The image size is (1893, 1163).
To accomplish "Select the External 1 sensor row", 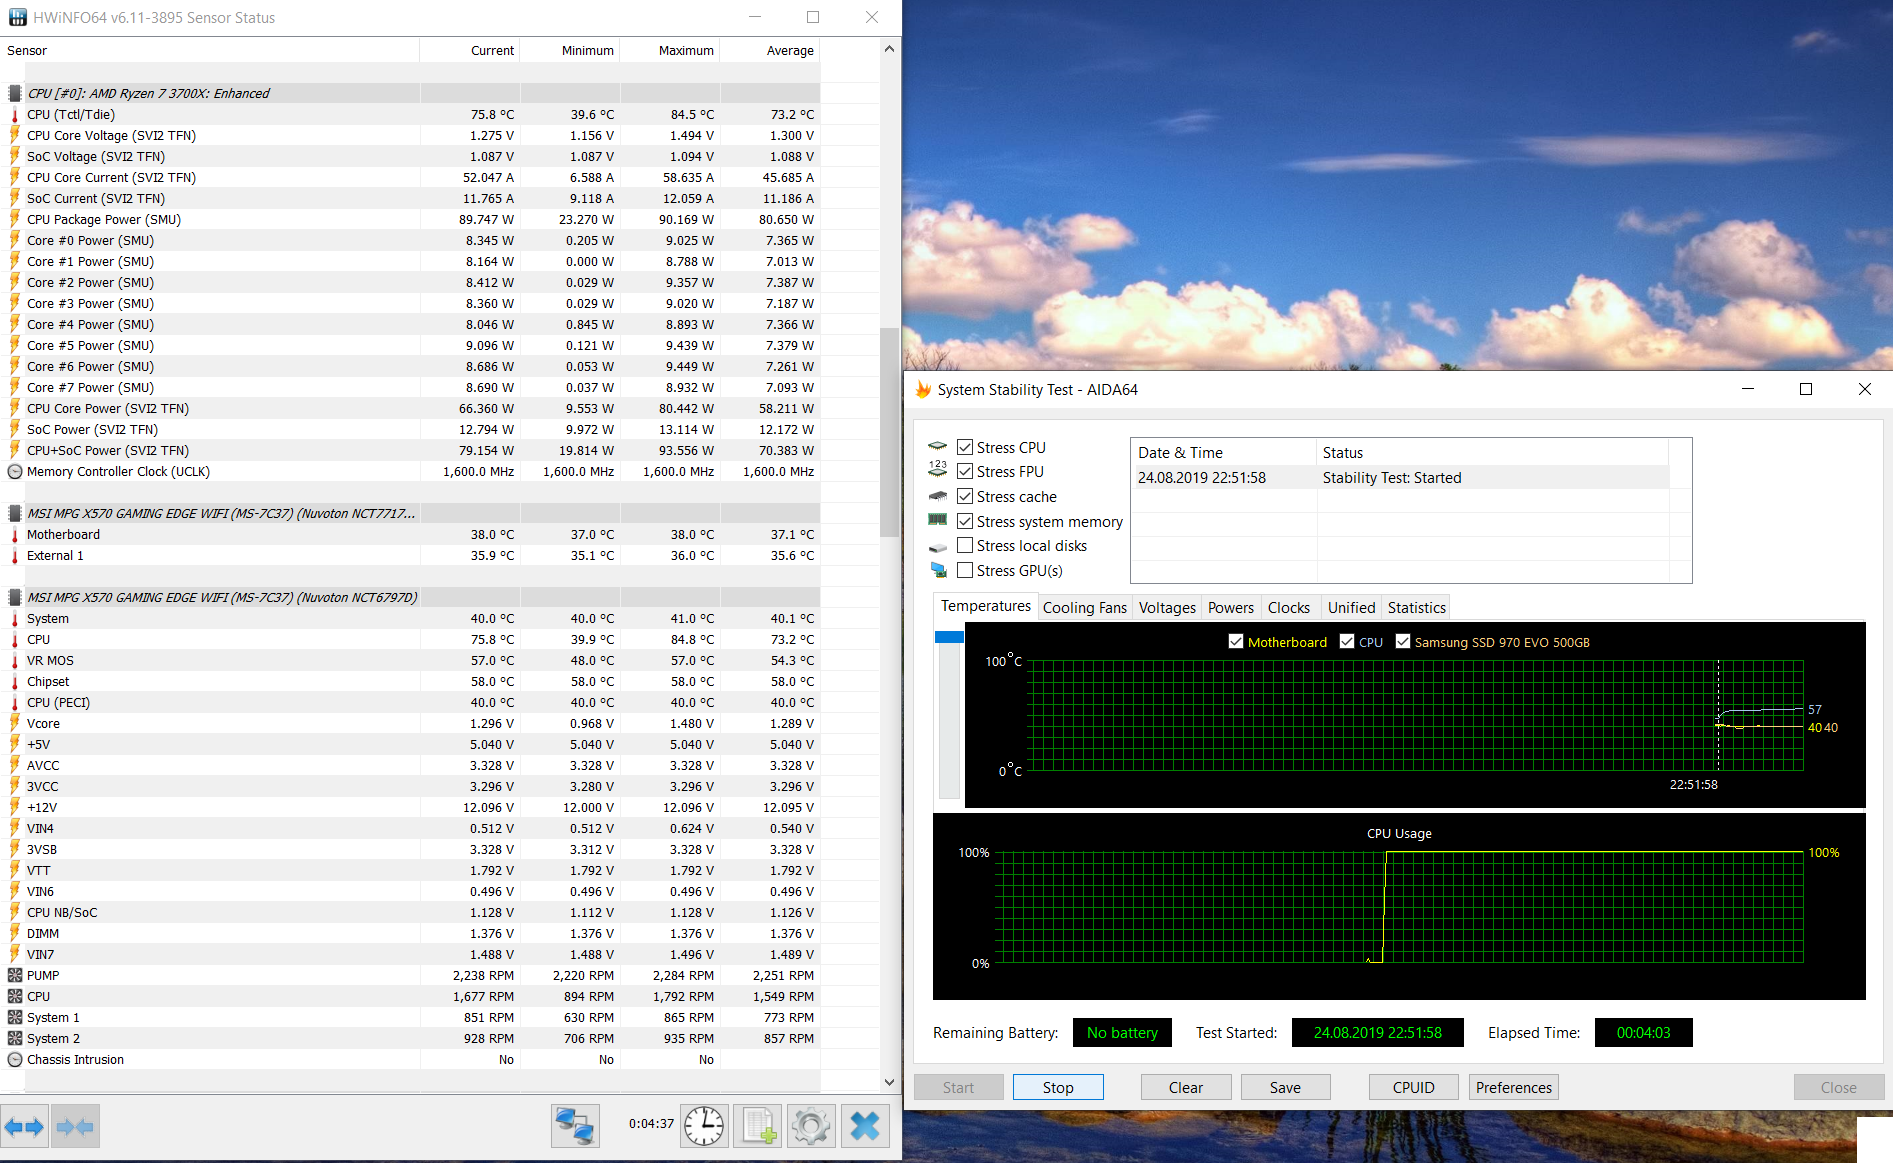I will [410, 555].
